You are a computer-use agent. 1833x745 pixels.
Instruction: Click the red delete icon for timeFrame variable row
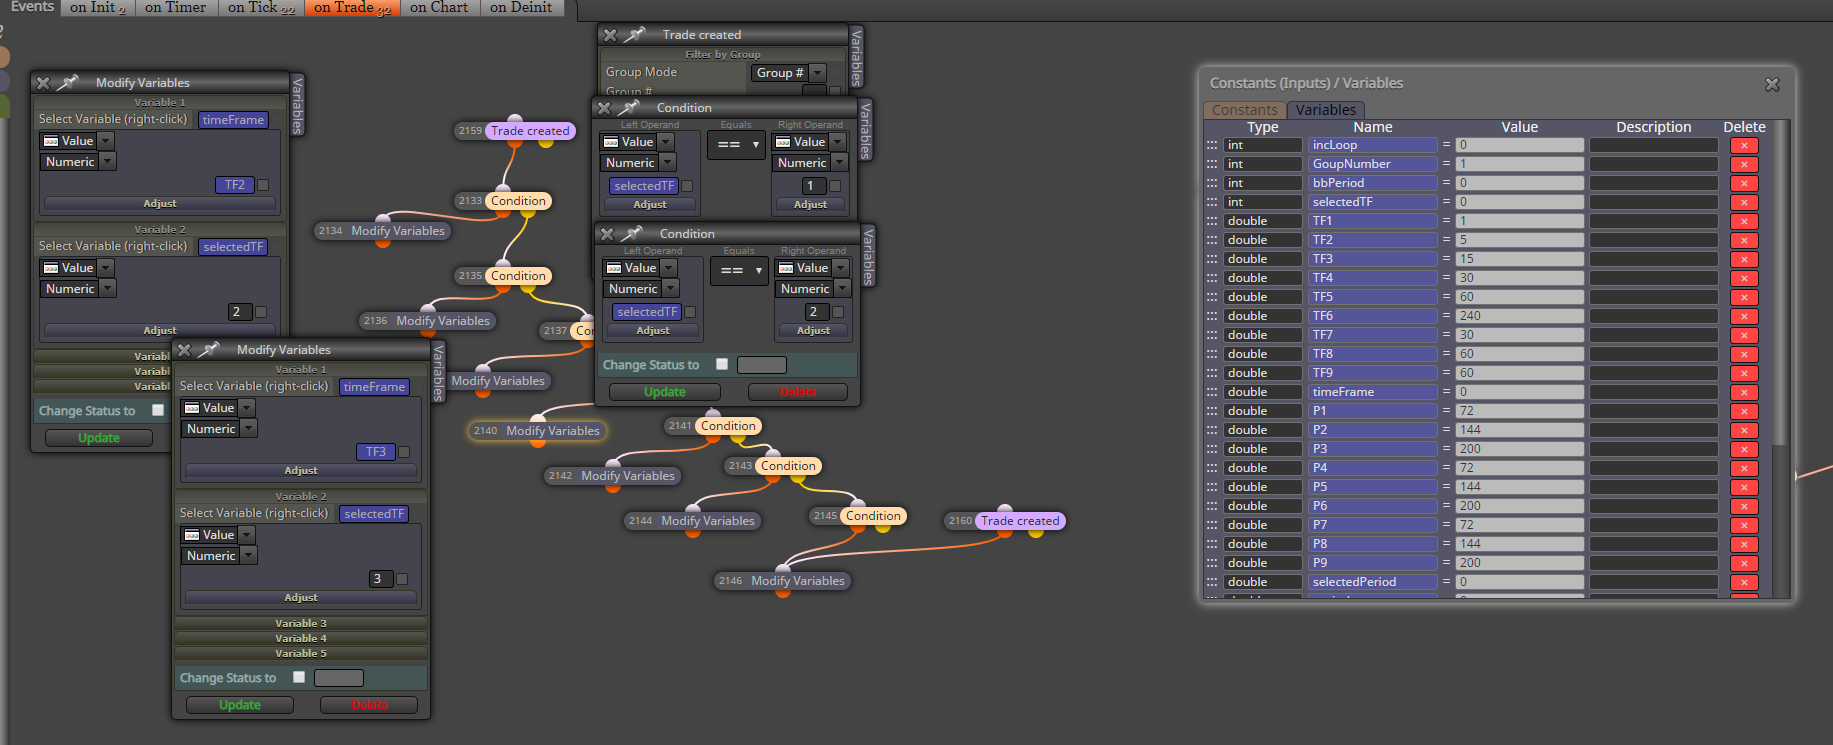pos(1744,392)
